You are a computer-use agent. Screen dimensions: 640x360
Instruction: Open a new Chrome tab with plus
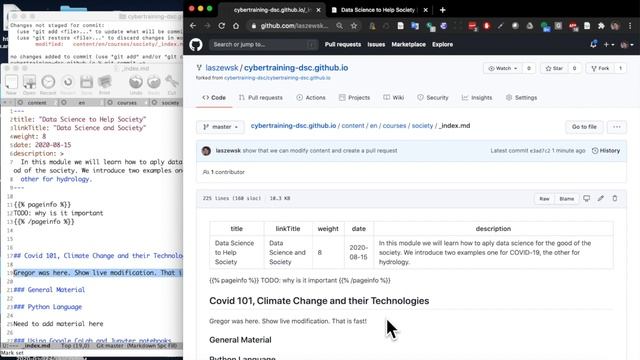tap(443, 10)
